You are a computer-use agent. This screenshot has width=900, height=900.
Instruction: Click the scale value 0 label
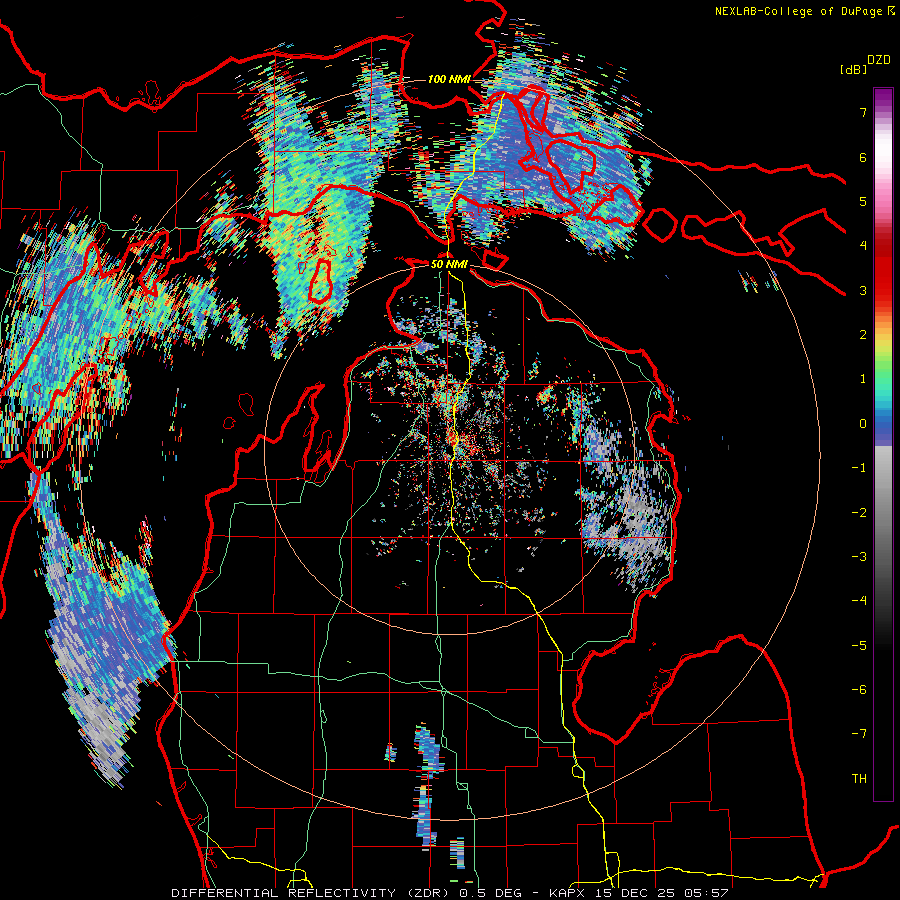pyautogui.click(x=863, y=424)
